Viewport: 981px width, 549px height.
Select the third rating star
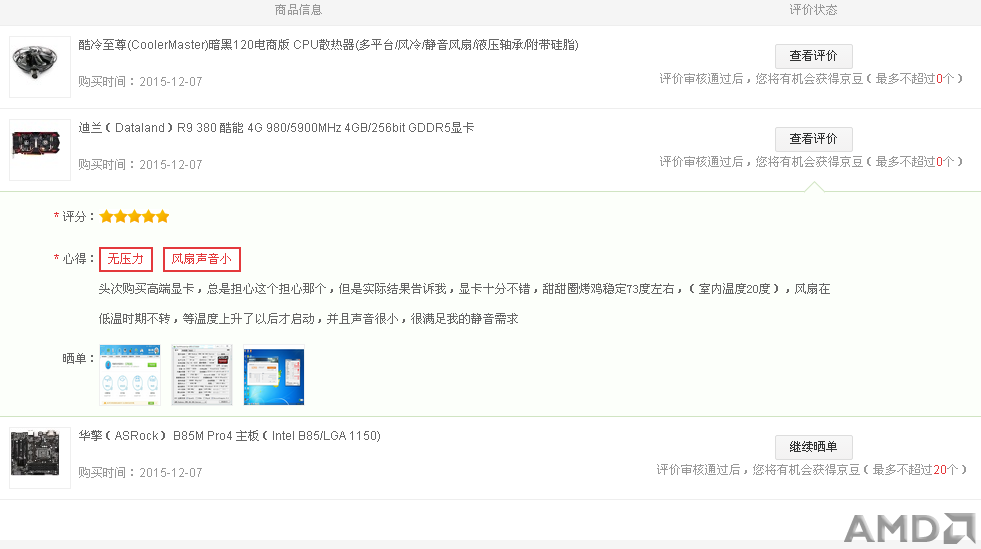tap(135, 217)
